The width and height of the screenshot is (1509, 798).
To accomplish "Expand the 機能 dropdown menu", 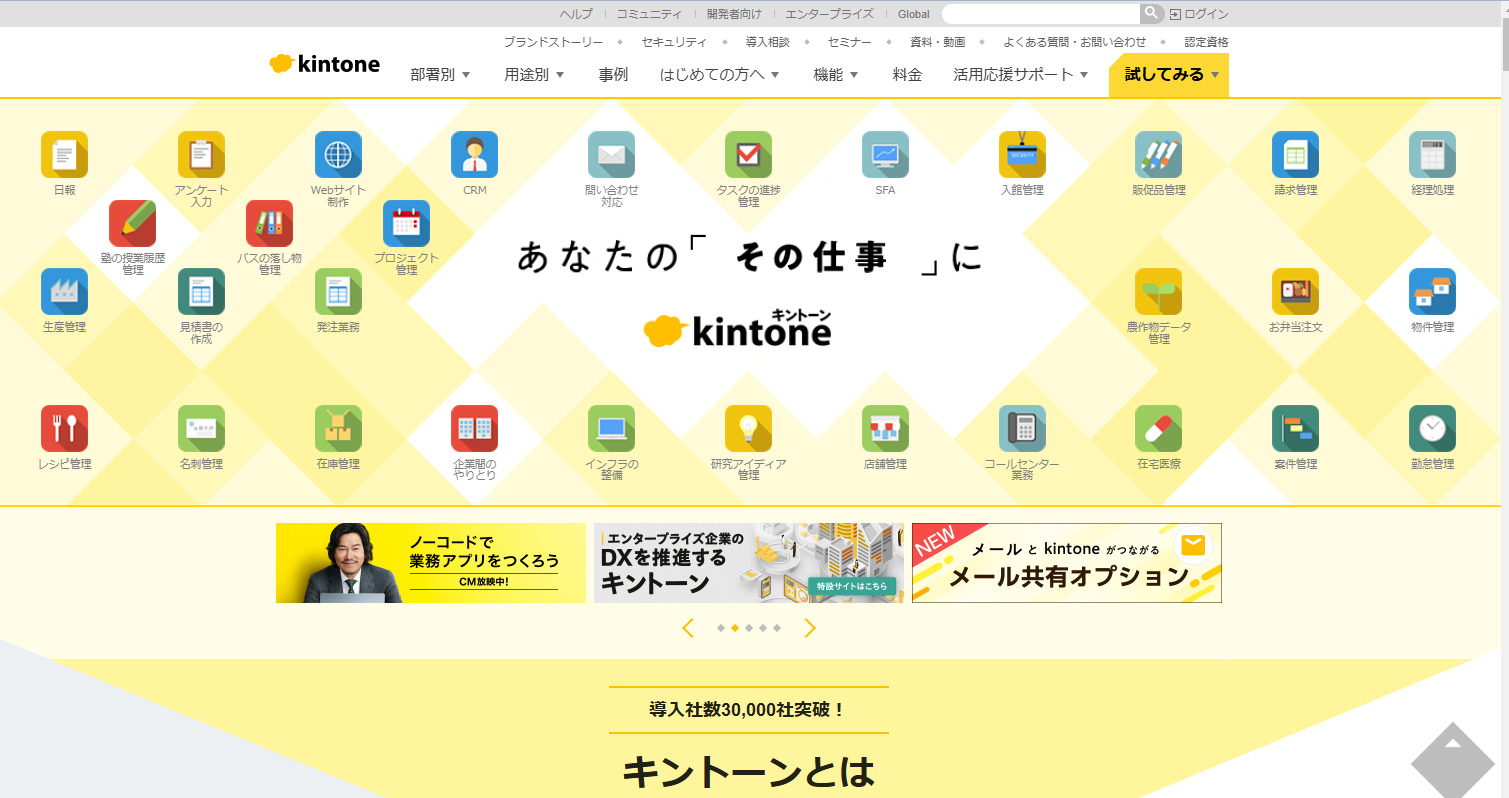I will (836, 75).
